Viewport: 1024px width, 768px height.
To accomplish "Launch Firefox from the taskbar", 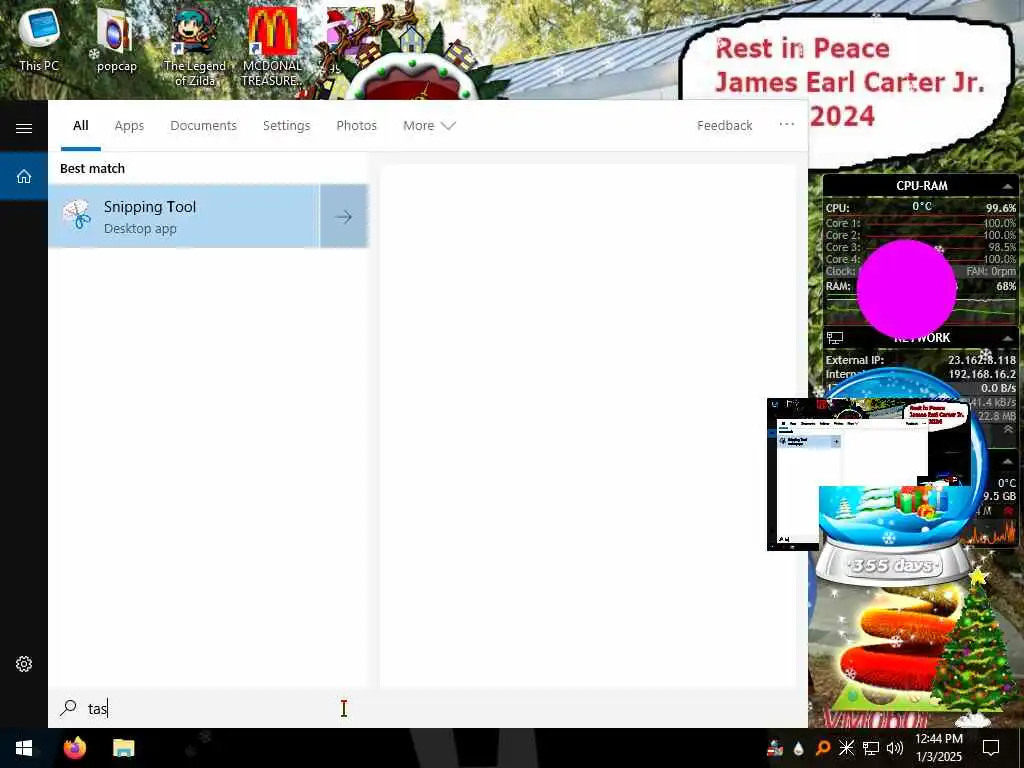I will [x=74, y=748].
